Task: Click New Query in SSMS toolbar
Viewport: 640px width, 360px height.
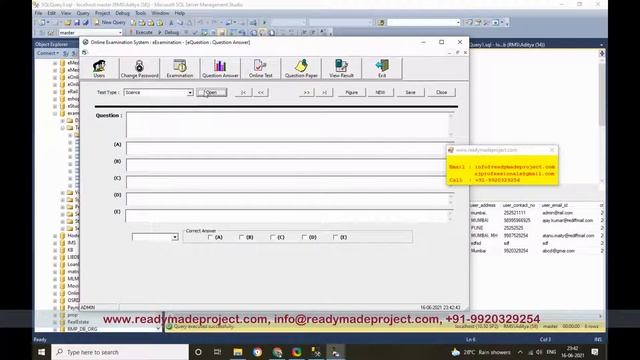Action: pyautogui.click(x=110, y=22)
